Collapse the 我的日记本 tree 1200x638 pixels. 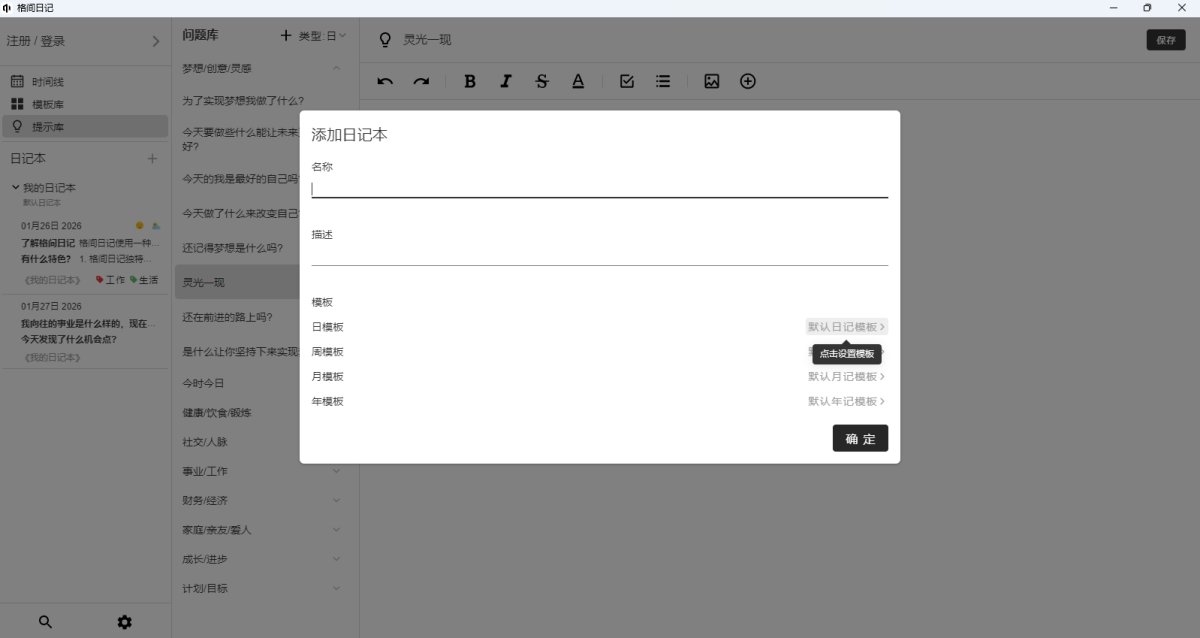point(16,187)
